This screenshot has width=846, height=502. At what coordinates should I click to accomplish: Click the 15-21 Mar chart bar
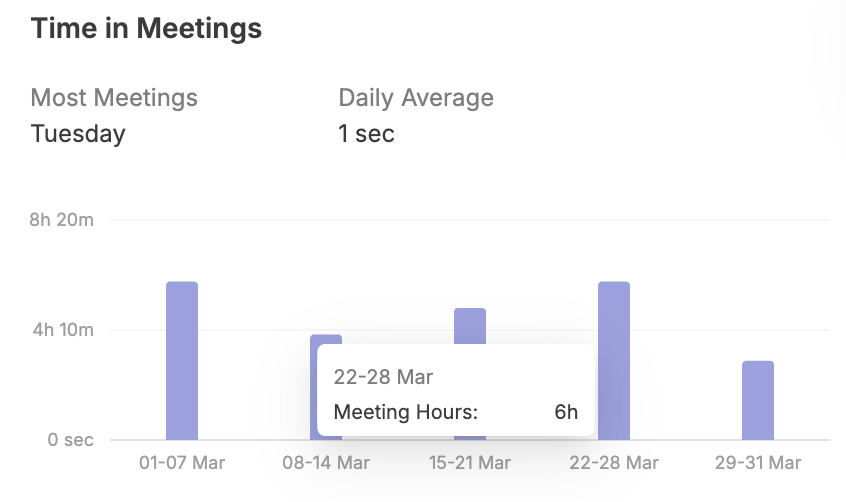(x=470, y=326)
